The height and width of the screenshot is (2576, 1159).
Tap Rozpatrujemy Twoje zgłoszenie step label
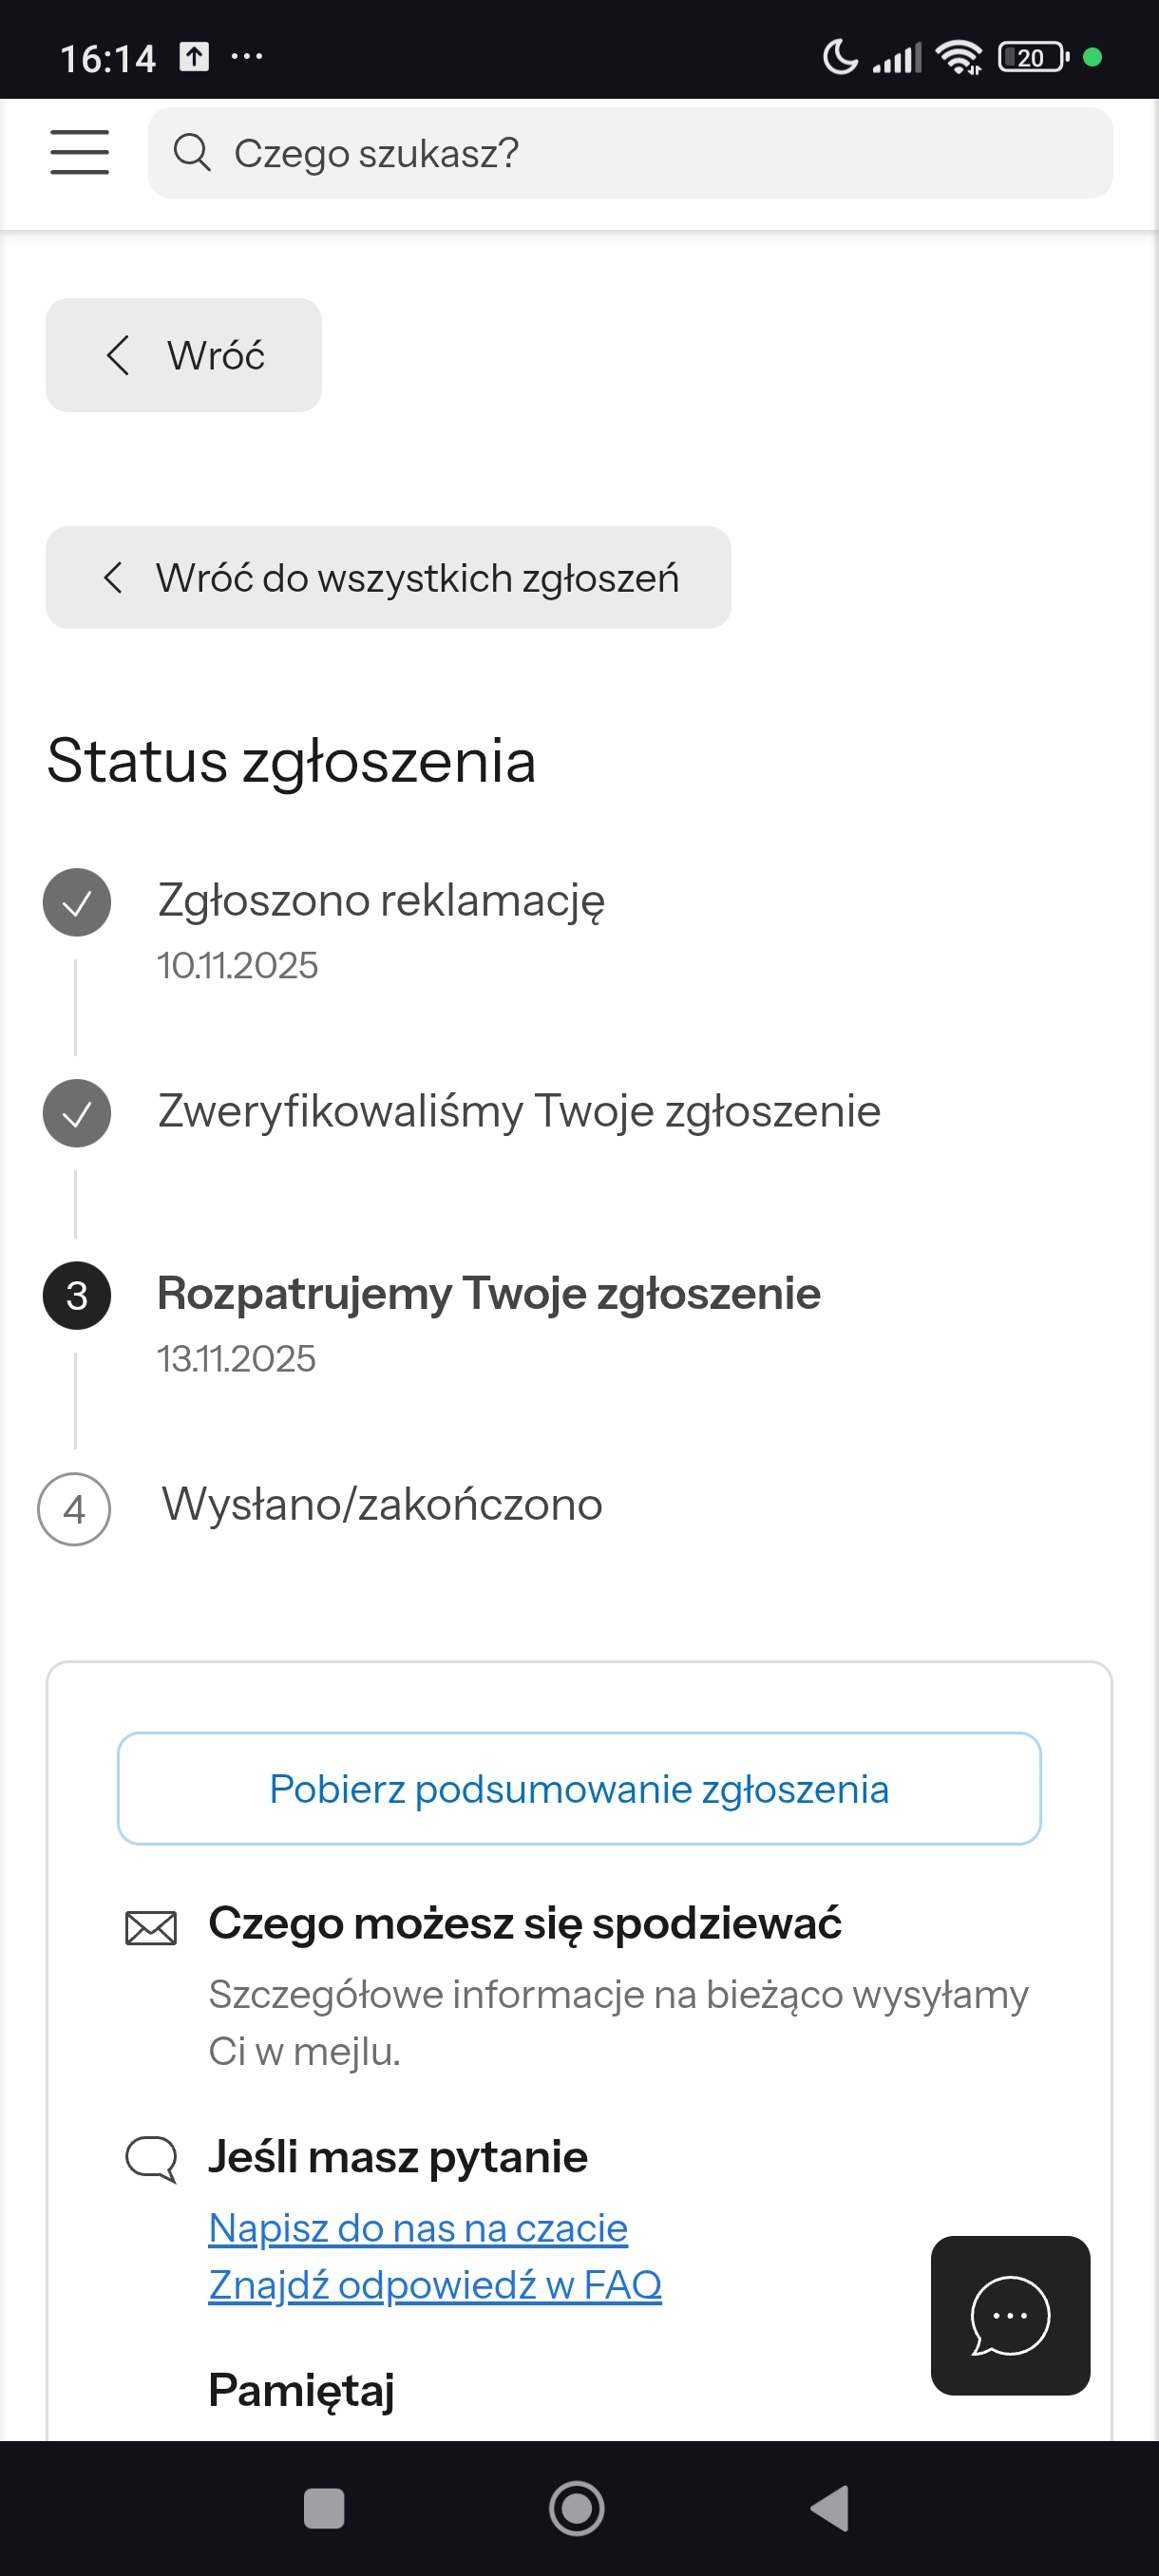[489, 1294]
